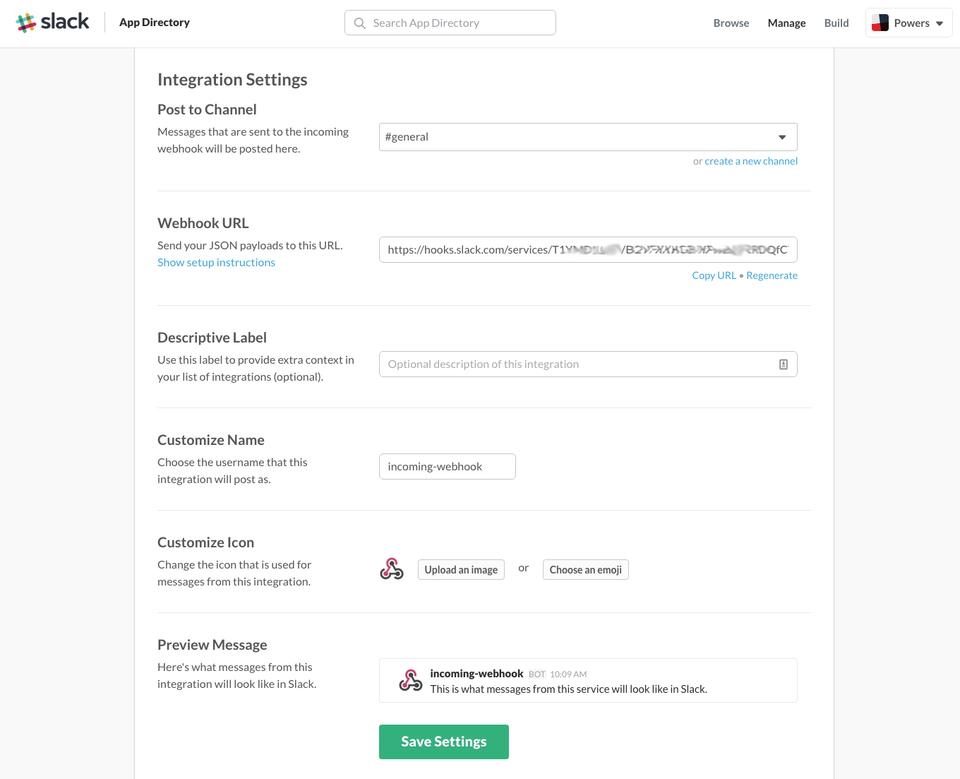Click the Copy URL link
The image size is (960, 779).
pos(713,275)
